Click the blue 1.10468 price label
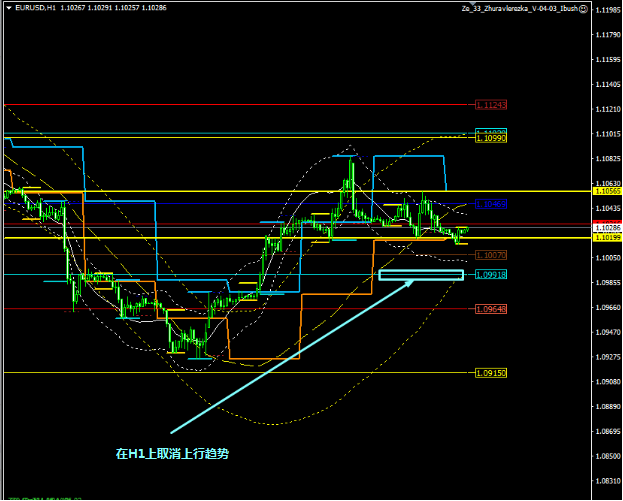 click(490, 204)
